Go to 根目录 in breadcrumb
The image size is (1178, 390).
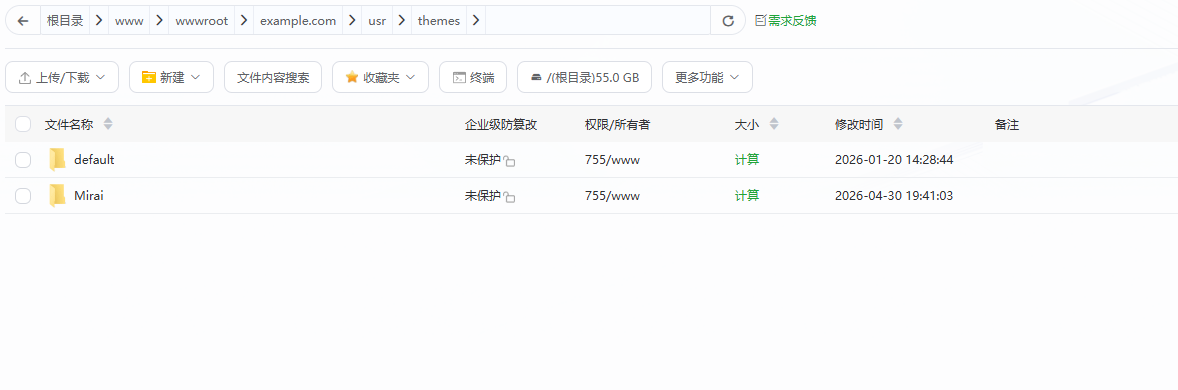(65, 21)
